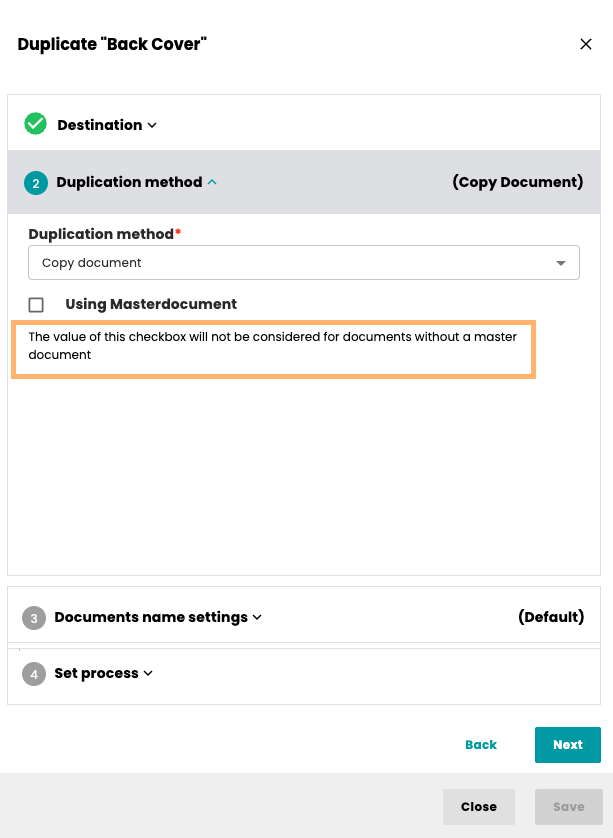The height and width of the screenshot is (838, 613).
Task: Expand the Destination section chevron
Action: [x=152, y=125]
